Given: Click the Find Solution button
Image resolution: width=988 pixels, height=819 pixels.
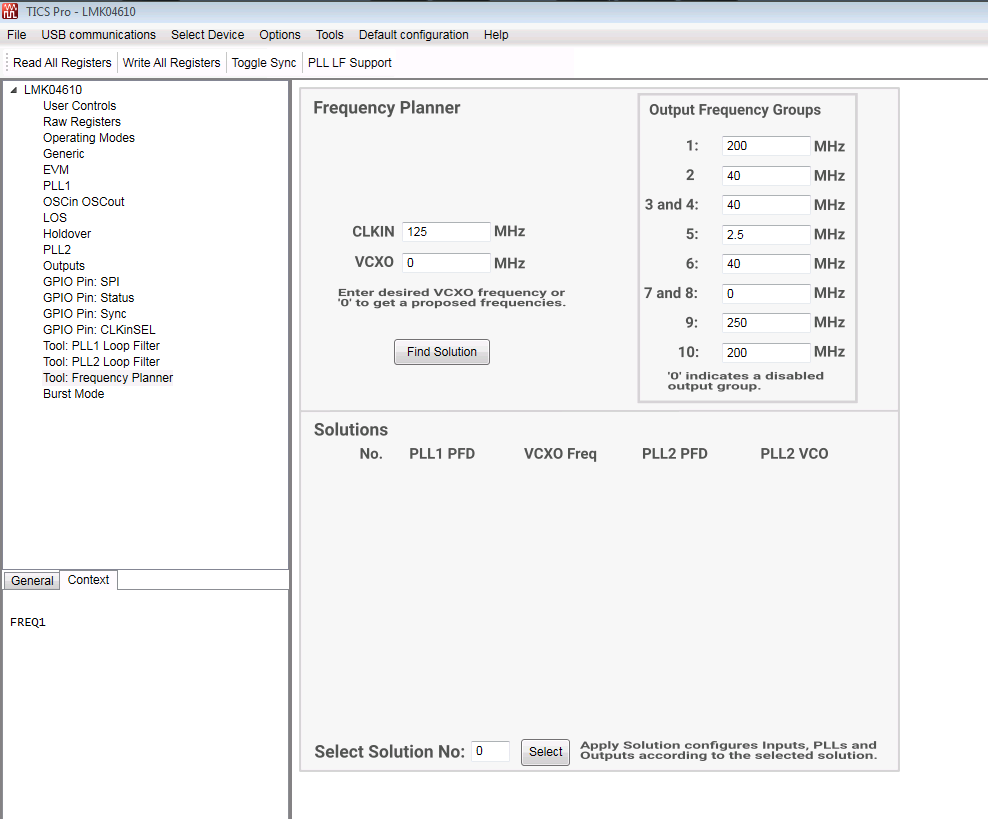Looking at the screenshot, I should tap(442, 352).
